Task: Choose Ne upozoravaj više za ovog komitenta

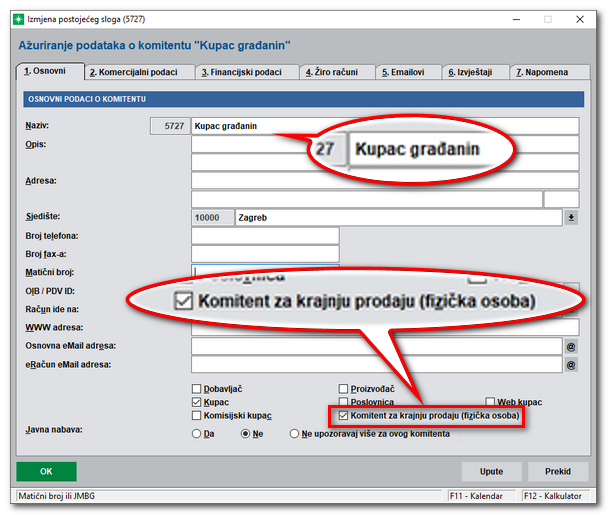Action: [294, 434]
